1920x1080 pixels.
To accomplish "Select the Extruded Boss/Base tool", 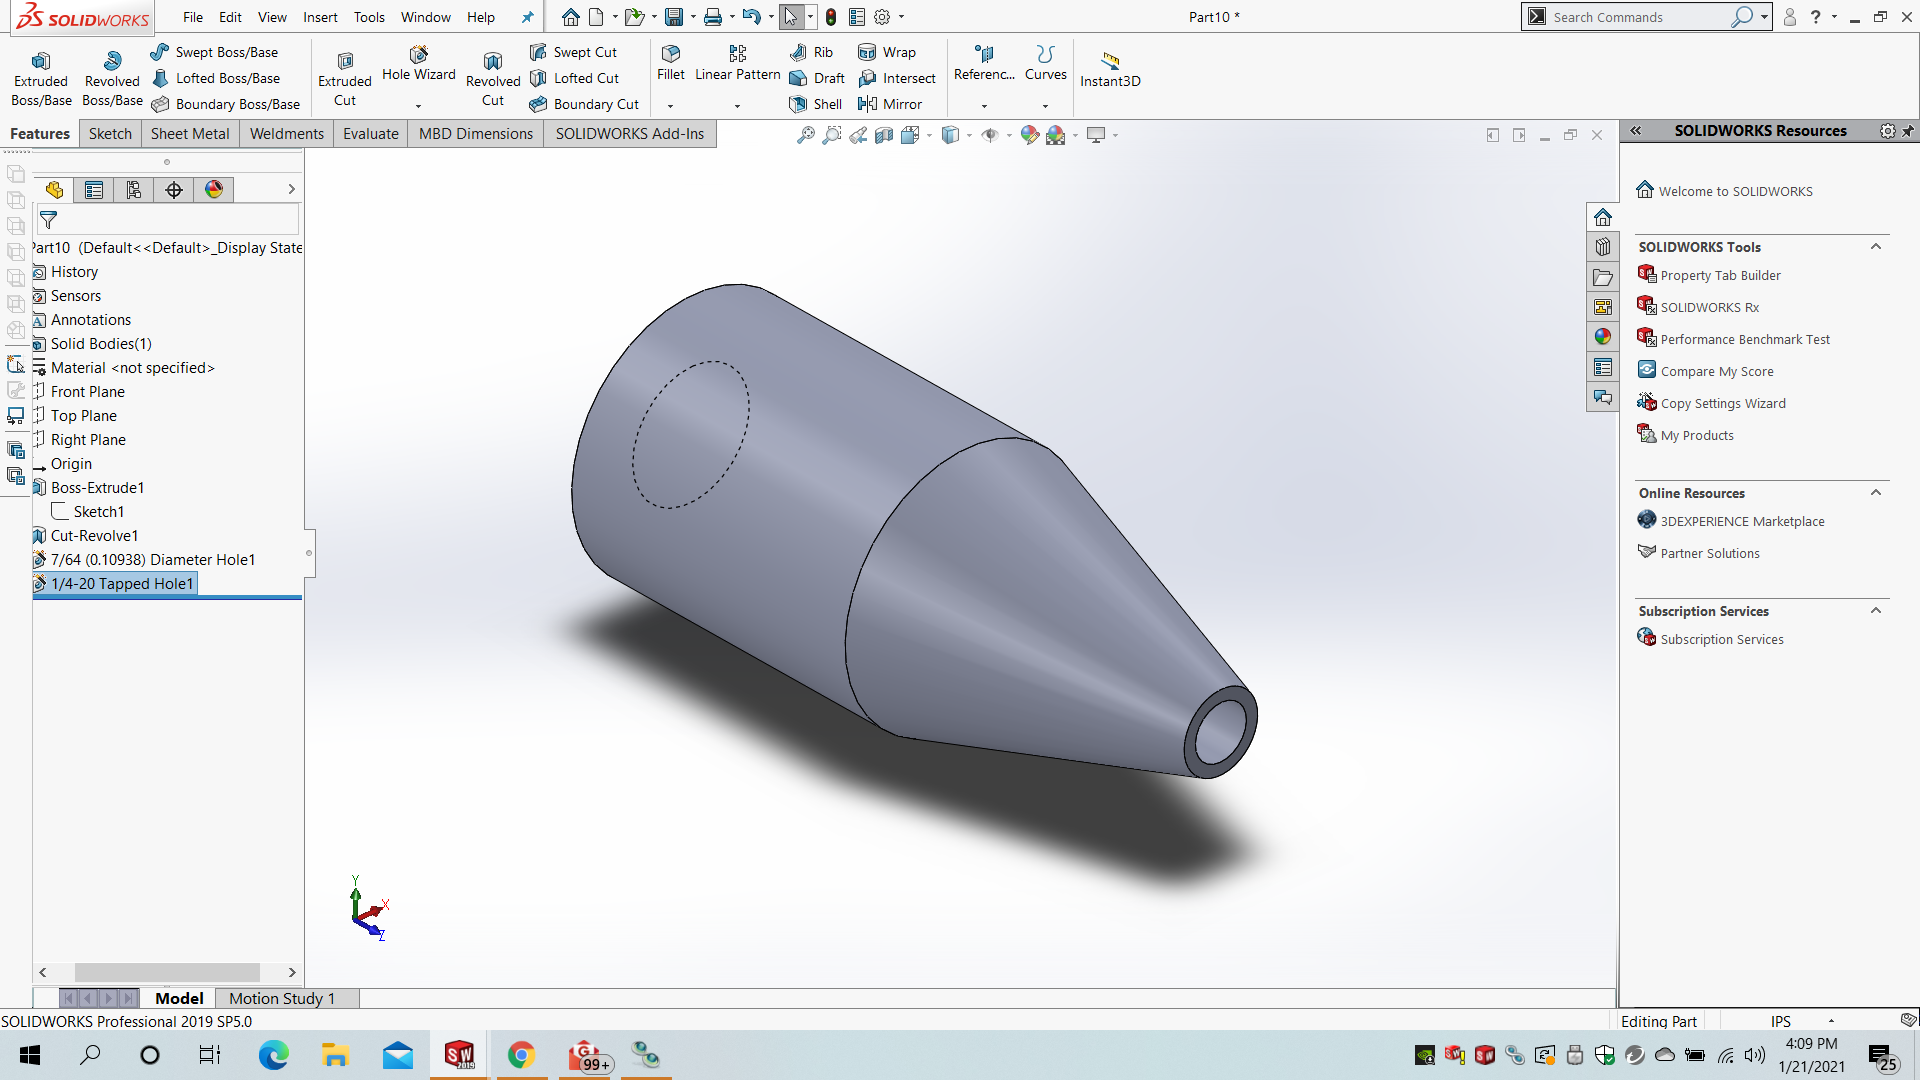I will click(x=41, y=78).
